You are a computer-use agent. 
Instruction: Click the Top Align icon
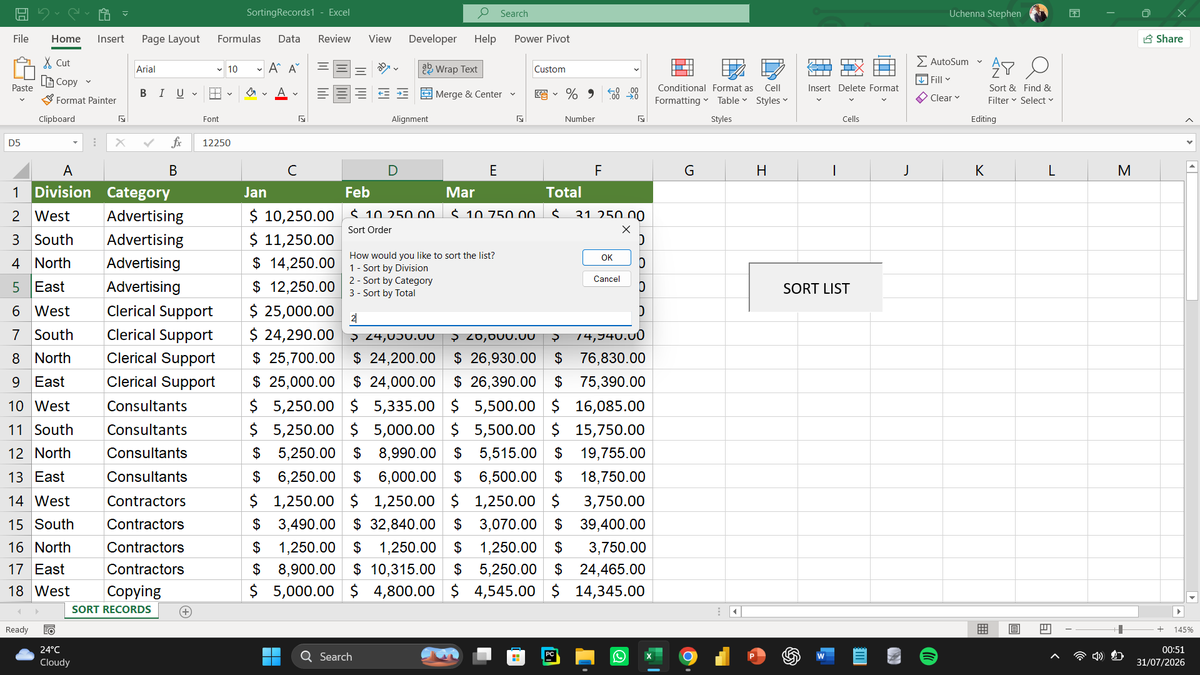click(323, 69)
